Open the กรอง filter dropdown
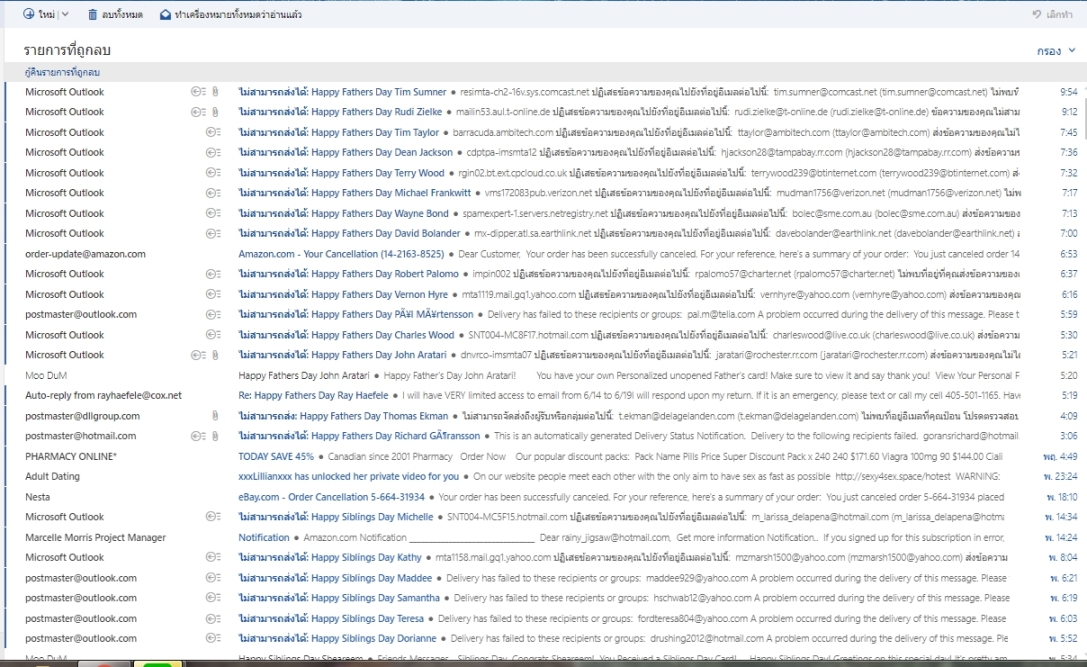This screenshot has height=667, width=1087. pyautogui.click(x=1056, y=51)
